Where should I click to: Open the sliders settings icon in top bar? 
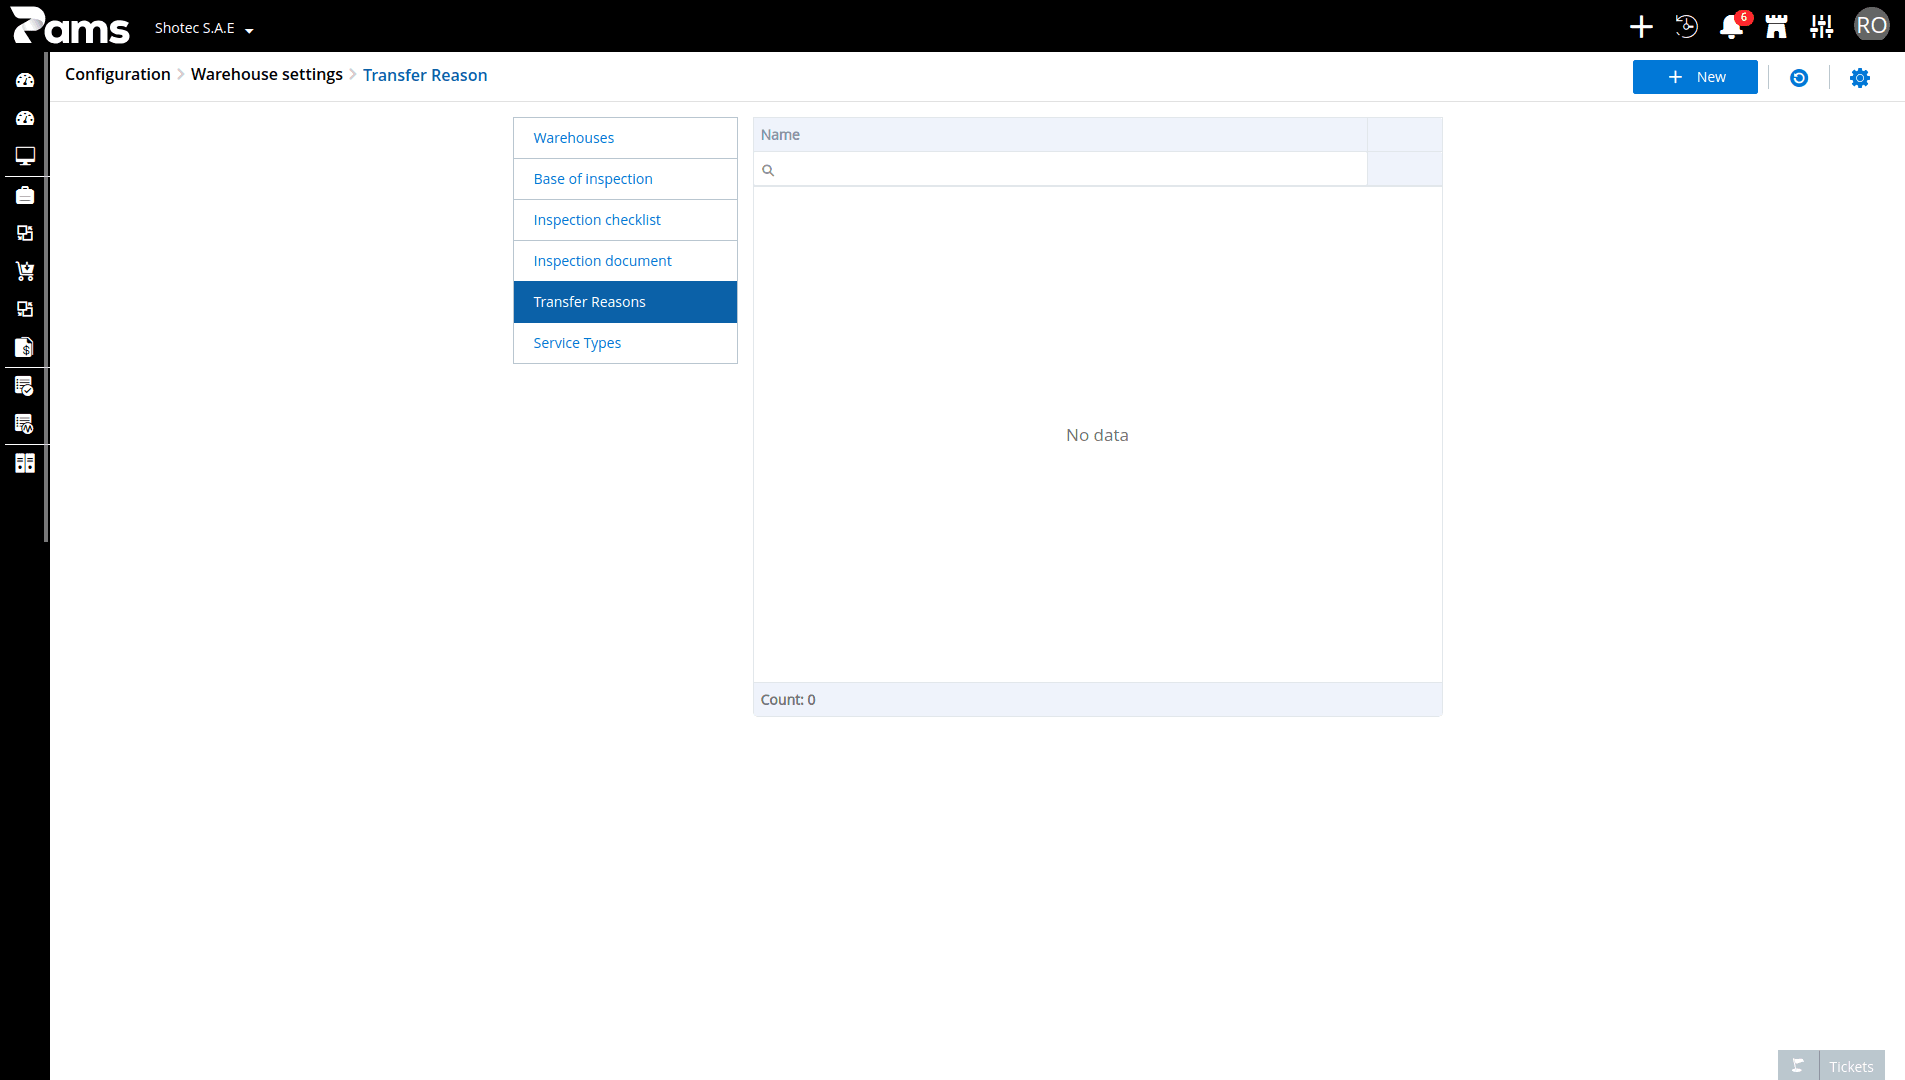1822,27
